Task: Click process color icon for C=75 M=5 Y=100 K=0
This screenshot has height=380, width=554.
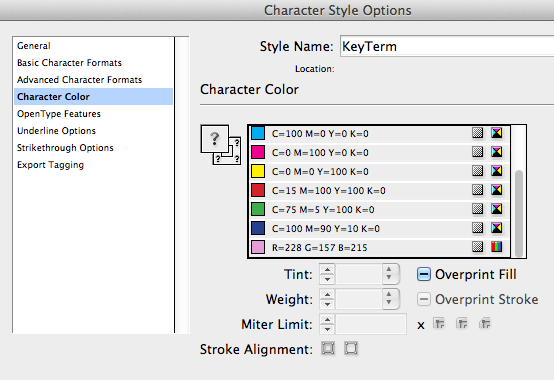Action: point(477,209)
